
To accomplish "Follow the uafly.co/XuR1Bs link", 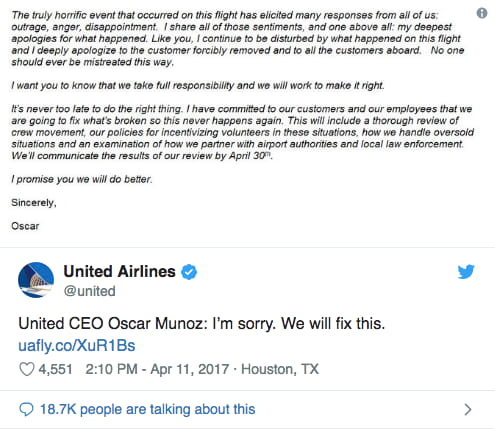I will tap(77, 346).
